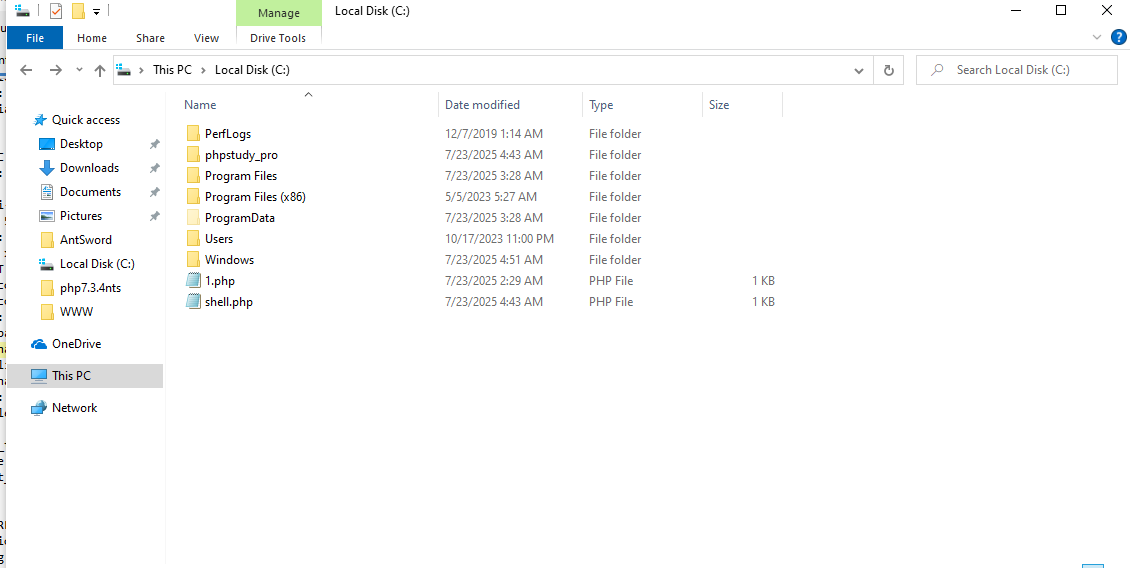Viewport: 1131px width, 568px height.
Task: Expand the ribbon with the chevron
Action: [x=1096, y=38]
